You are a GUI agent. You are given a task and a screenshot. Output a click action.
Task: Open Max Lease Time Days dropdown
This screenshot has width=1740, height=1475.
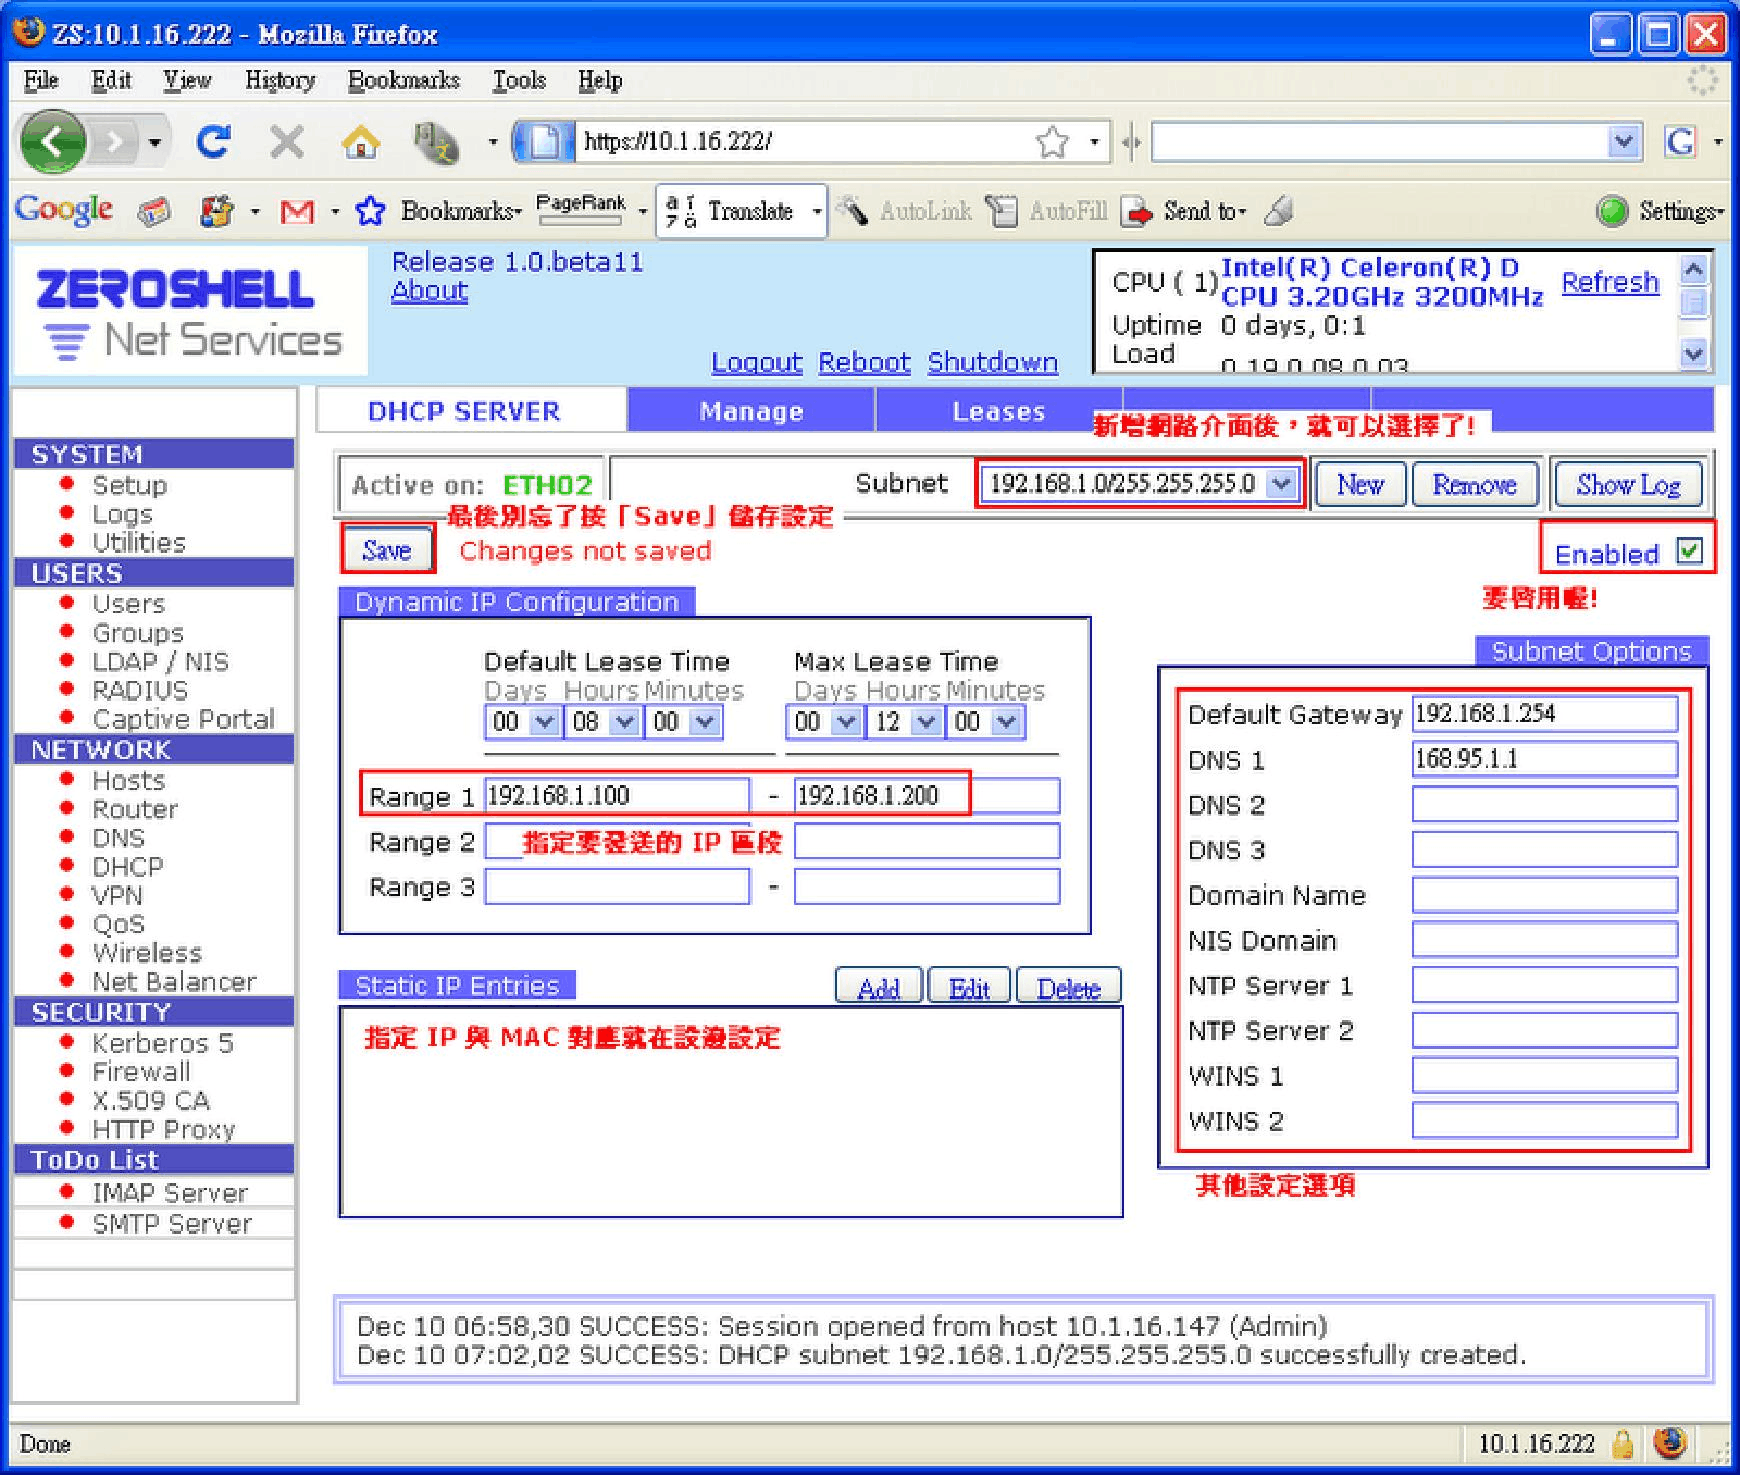[x=846, y=721]
